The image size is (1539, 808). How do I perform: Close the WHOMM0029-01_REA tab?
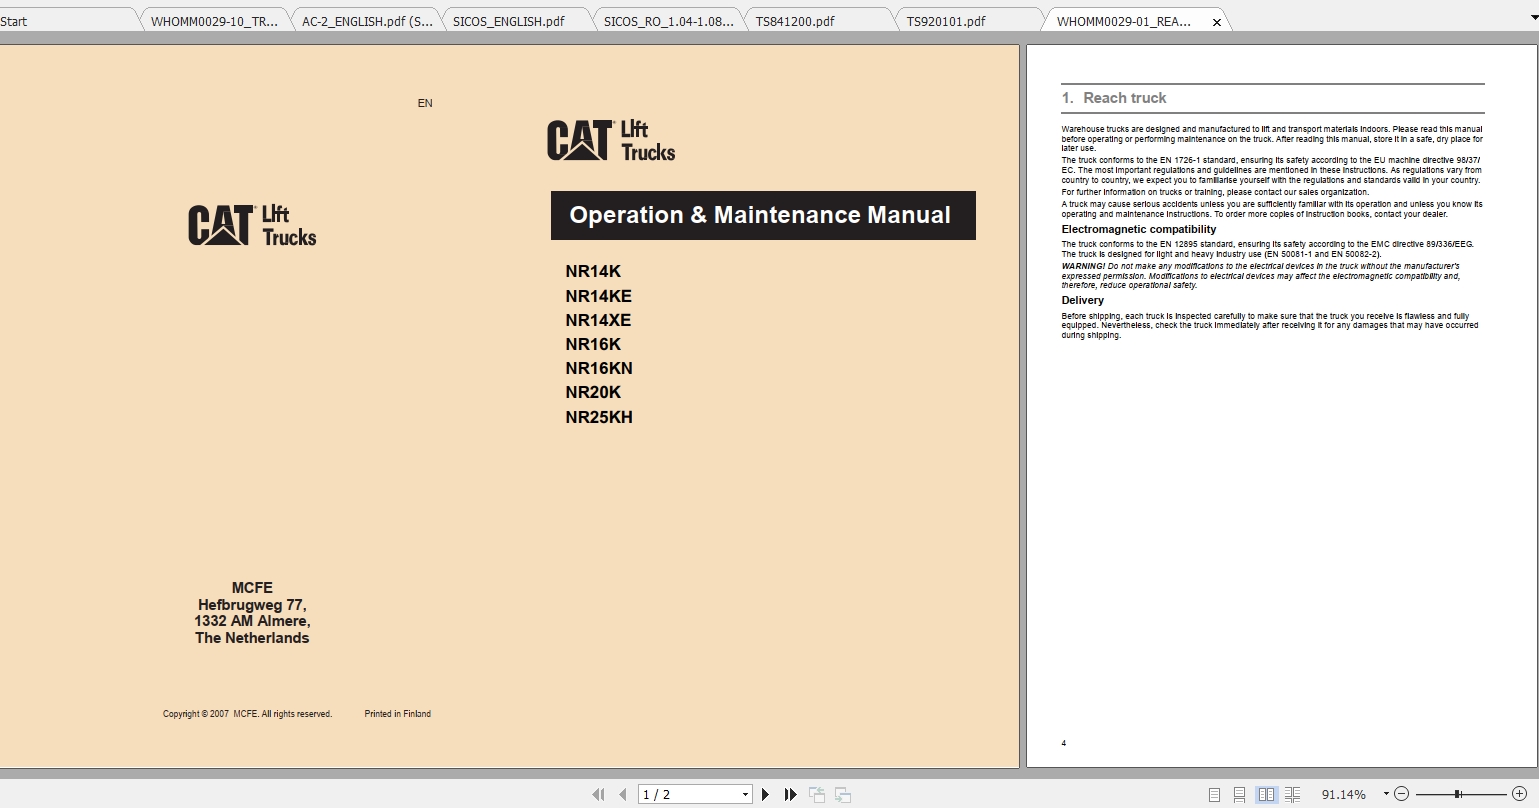(1217, 22)
